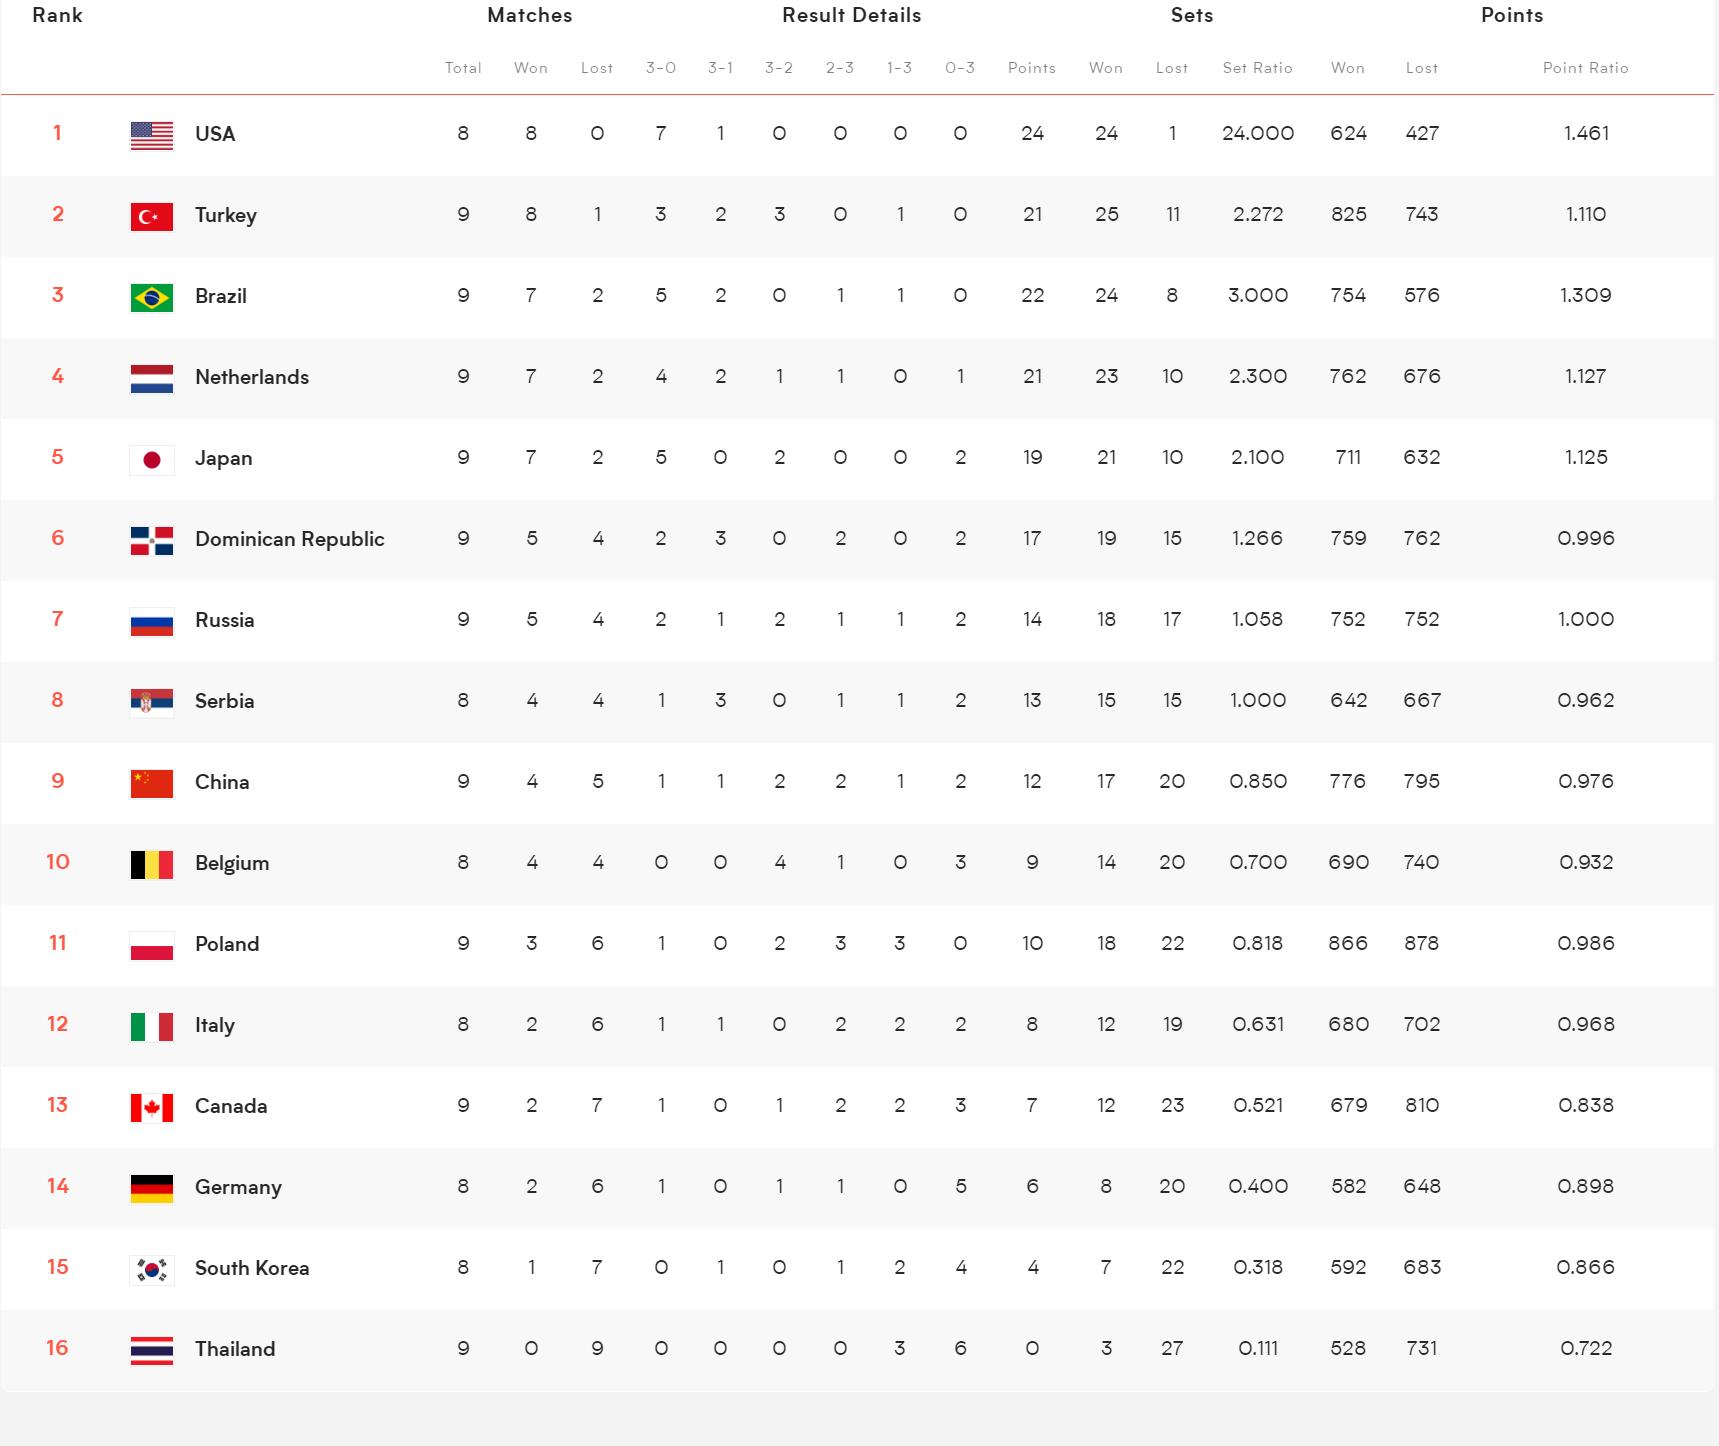Click the Thailand flag icon
This screenshot has height=1446, width=1719.
[x=152, y=1350]
